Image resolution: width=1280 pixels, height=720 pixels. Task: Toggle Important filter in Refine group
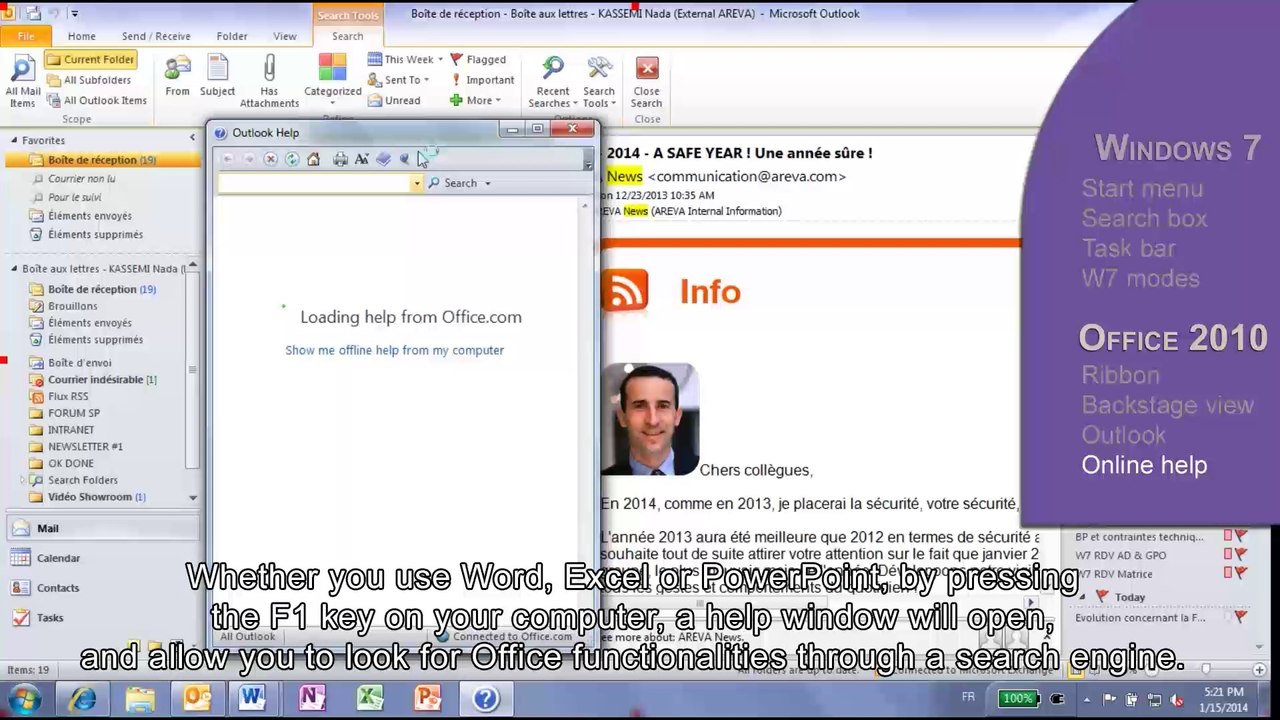tap(482, 80)
